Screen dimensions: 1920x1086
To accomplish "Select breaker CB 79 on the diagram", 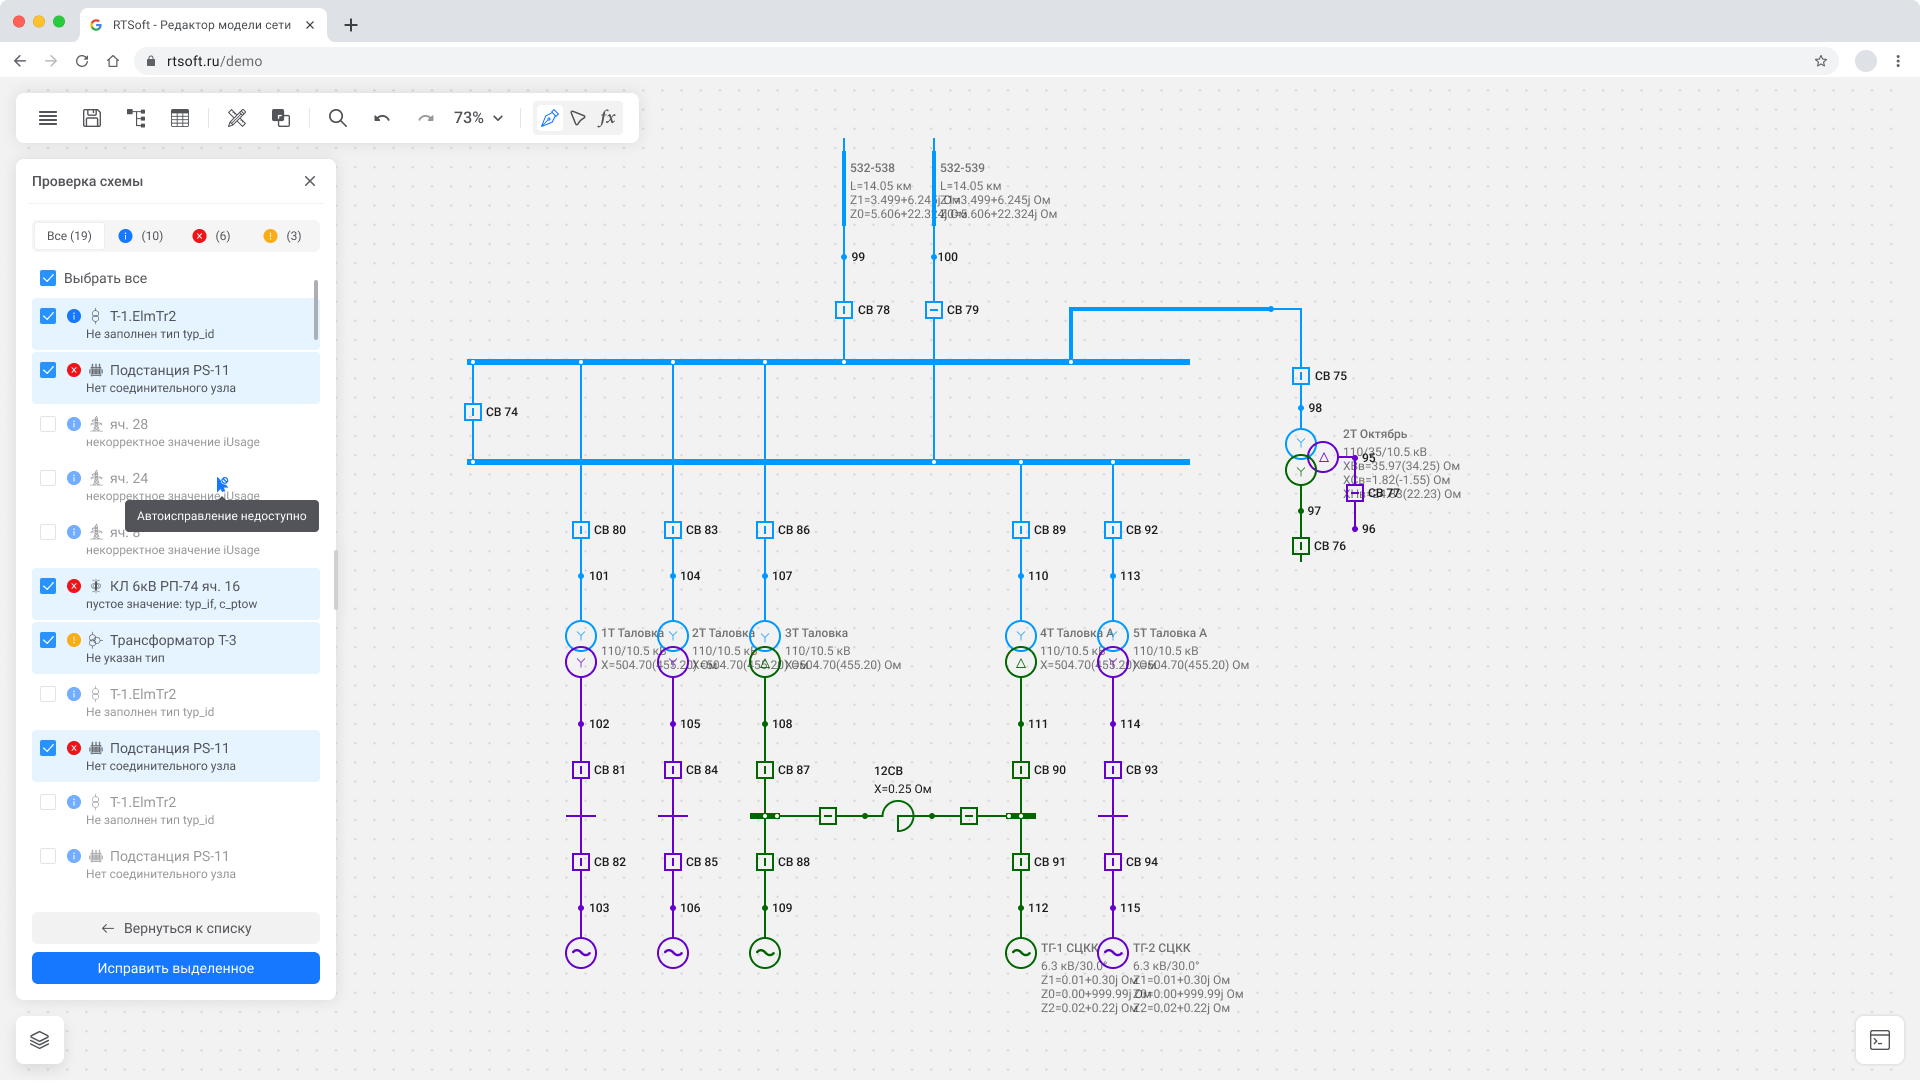I will [x=934, y=310].
